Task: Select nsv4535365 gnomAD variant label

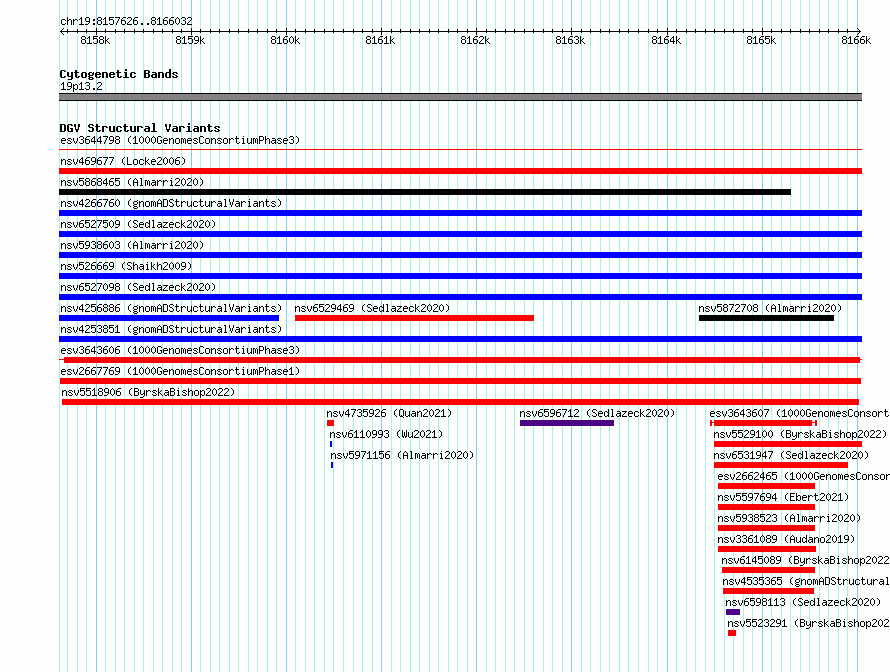Action: point(806,581)
